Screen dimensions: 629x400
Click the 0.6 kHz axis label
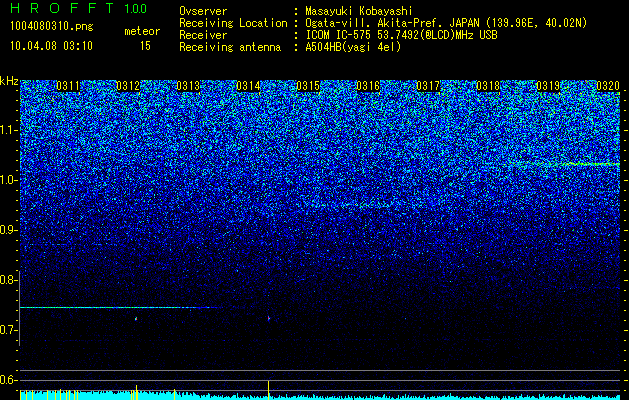pyautogui.click(x=8, y=380)
